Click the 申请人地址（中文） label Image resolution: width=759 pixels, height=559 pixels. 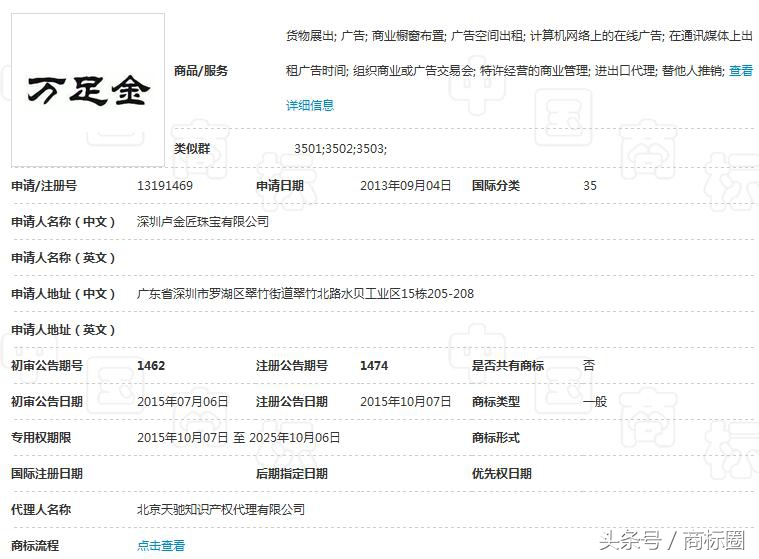point(63,293)
